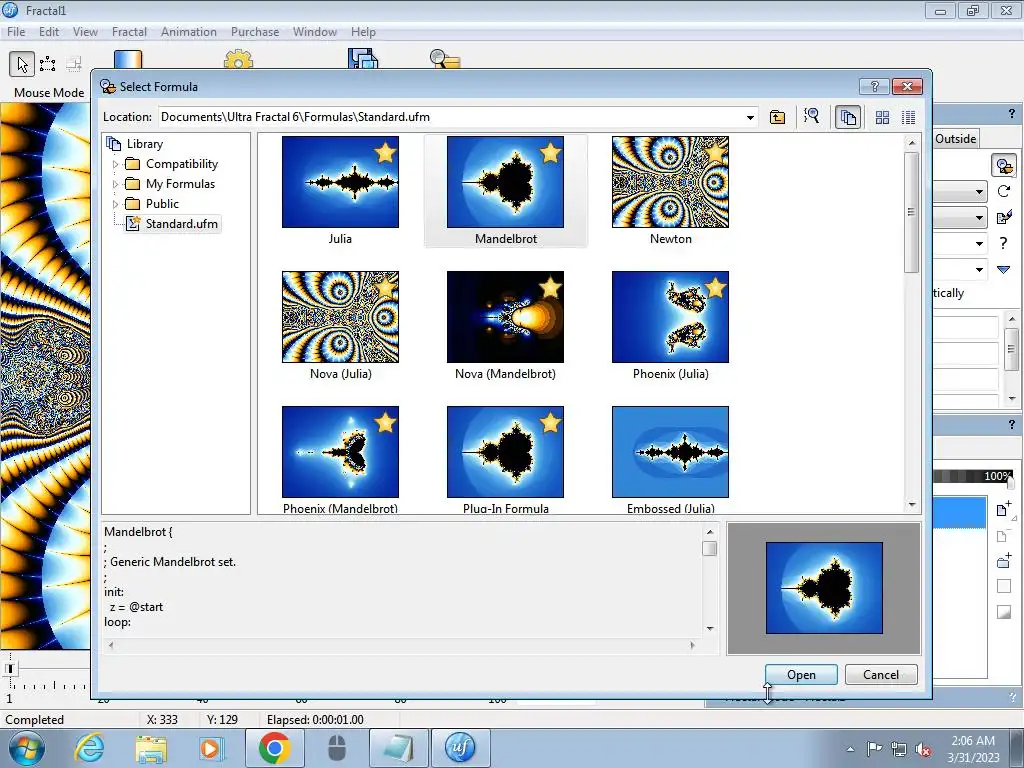Open Internet Explorer from taskbar

[89, 748]
